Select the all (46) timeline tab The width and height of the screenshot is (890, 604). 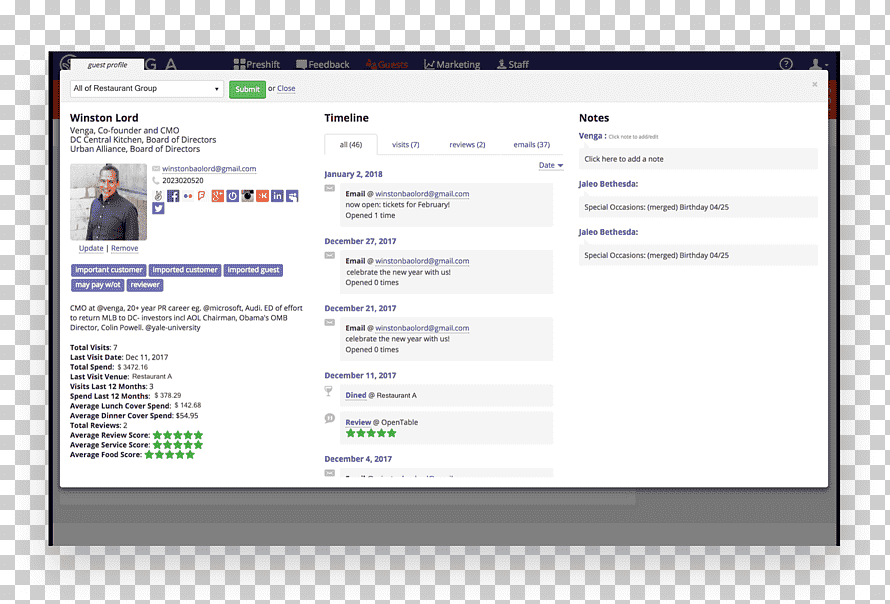click(x=351, y=145)
